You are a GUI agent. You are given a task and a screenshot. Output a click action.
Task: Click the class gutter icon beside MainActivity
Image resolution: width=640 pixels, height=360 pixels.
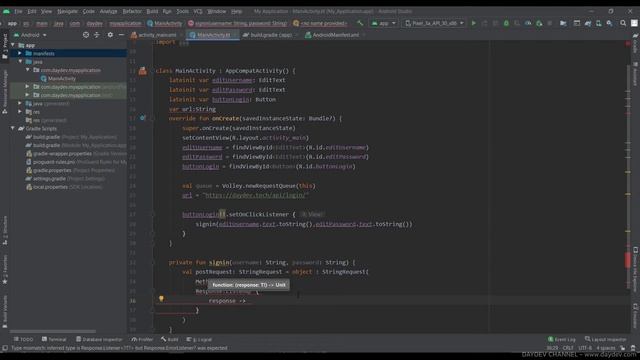[142, 71]
